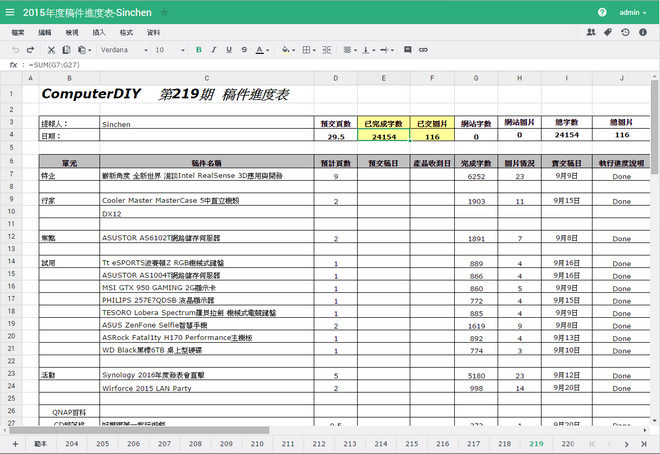
Task: Show document information icon
Action: coord(643,32)
